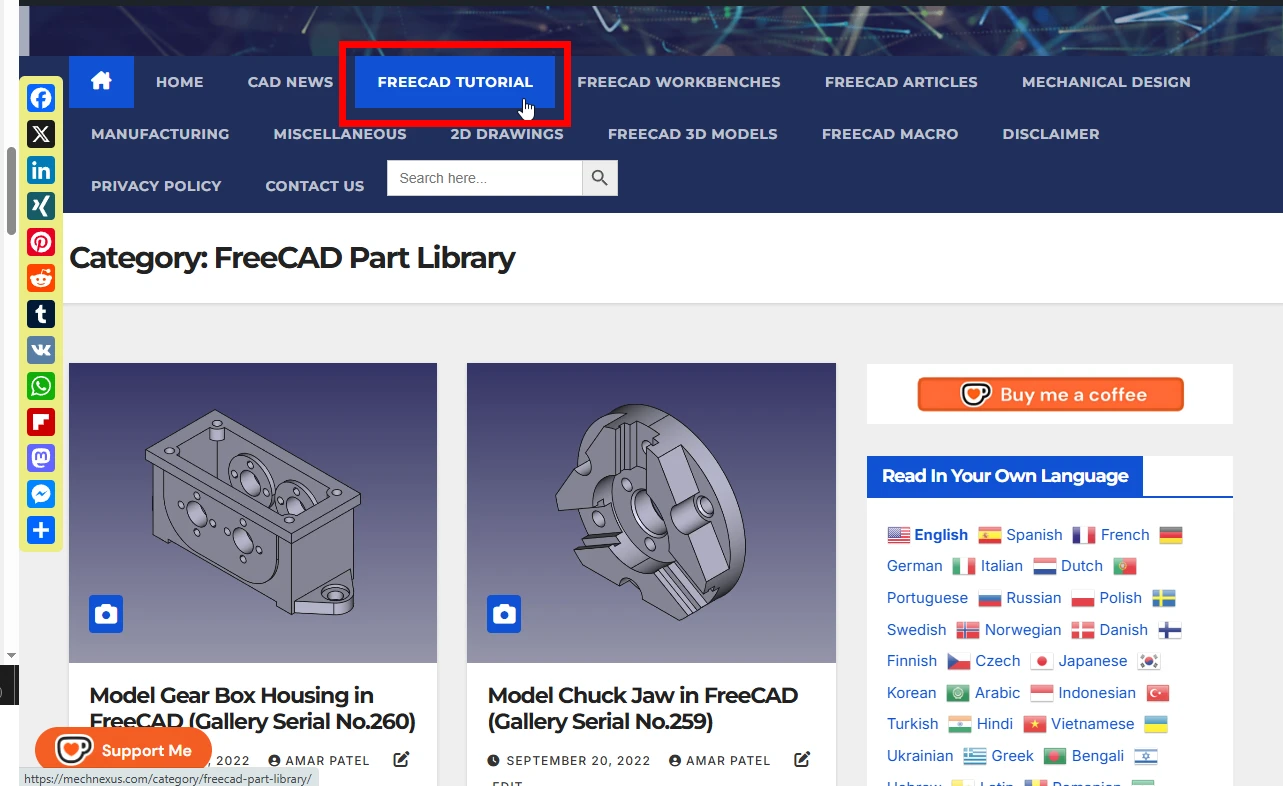Click the search magnifier button
1283x786 pixels.
pyautogui.click(x=600, y=178)
